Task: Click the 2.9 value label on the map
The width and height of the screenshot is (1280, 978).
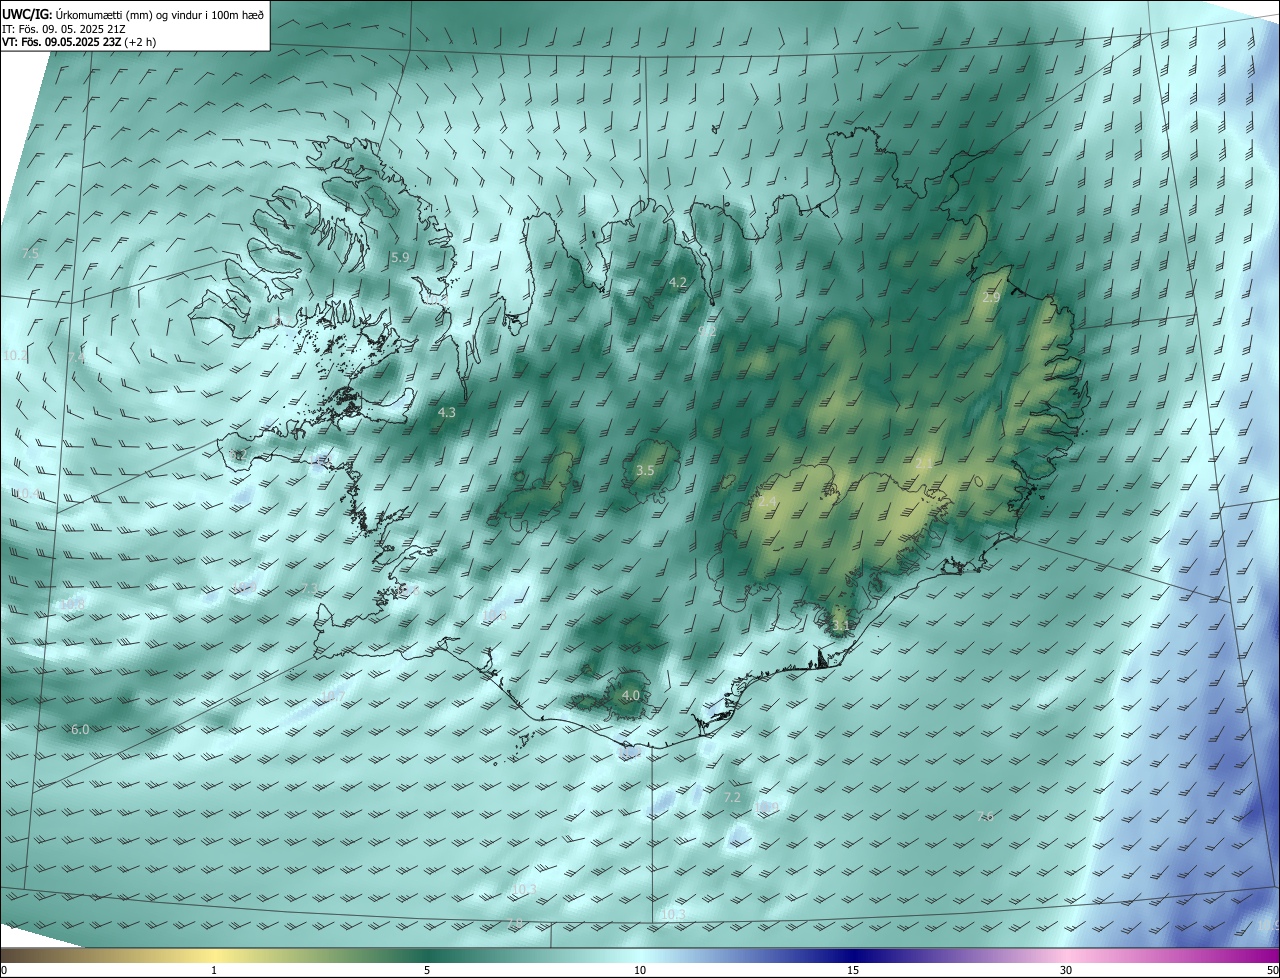Action: coord(991,298)
